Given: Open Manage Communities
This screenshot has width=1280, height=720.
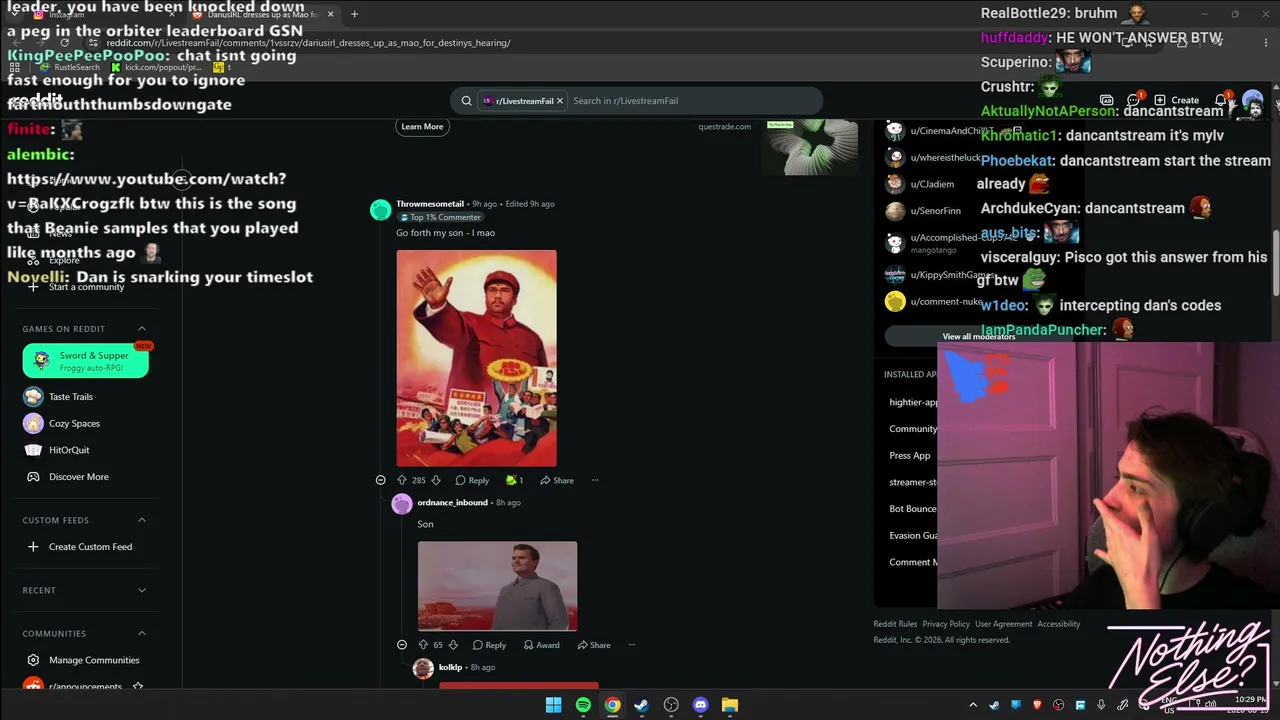Looking at the screenshot, I should pos(94,660).
